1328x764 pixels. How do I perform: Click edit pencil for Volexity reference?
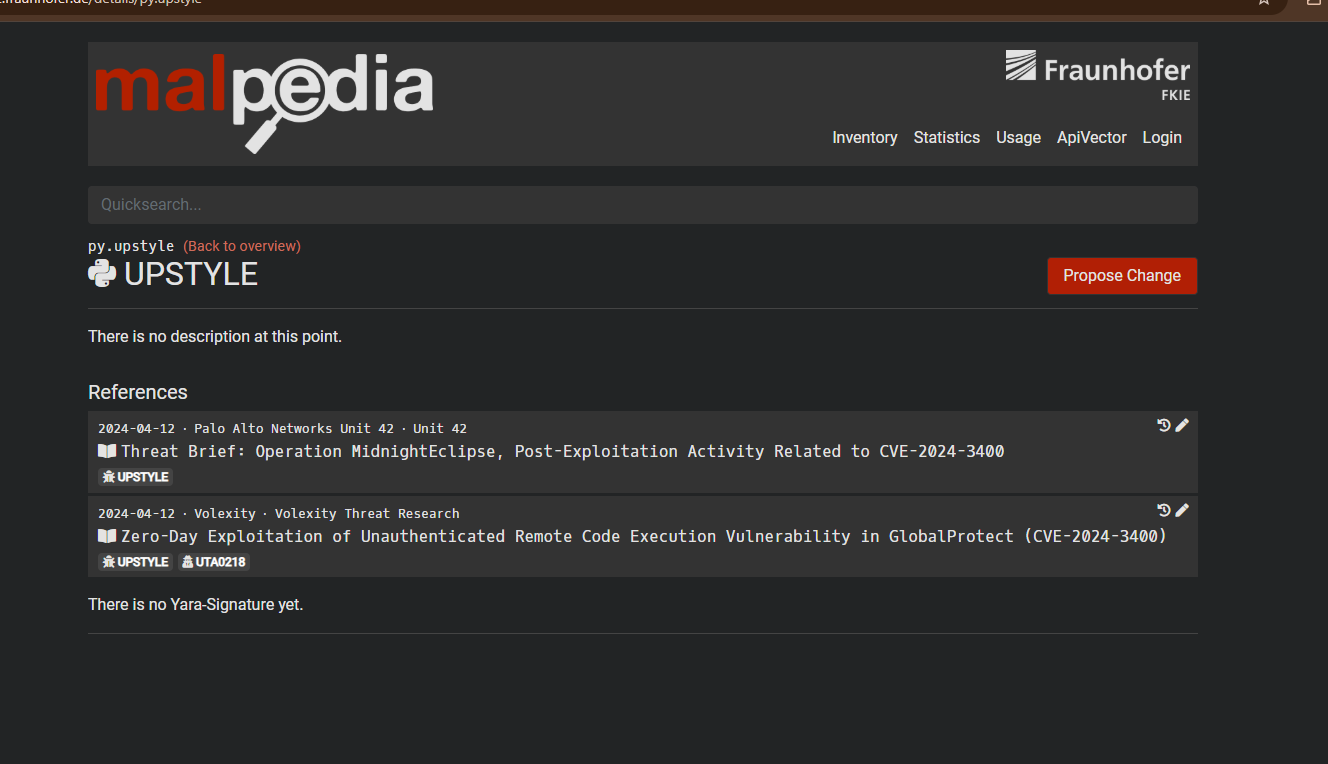(1182, 510)
